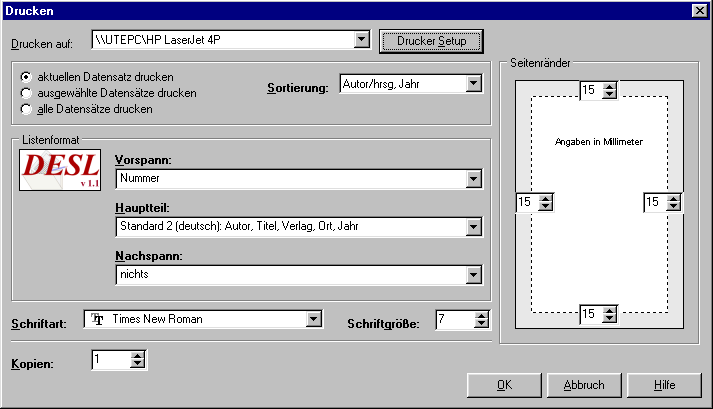Select 'ausgewählte Datensätze drucken' radio button
Viewport: 713px width, 409px height.
coord(26,93)
